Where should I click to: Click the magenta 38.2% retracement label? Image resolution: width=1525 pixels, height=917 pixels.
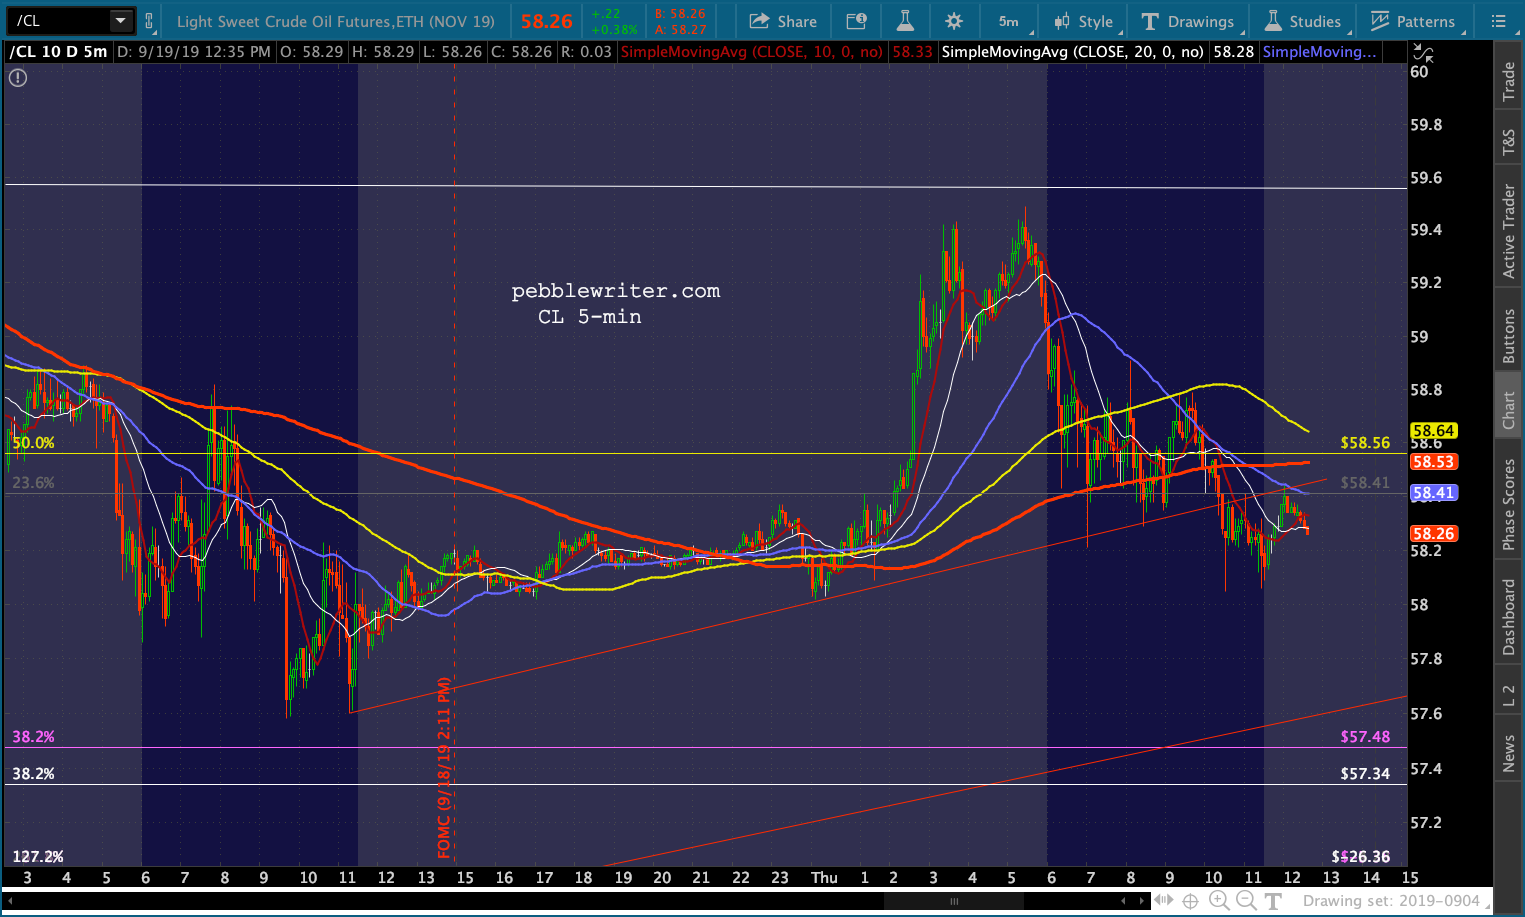33,737
